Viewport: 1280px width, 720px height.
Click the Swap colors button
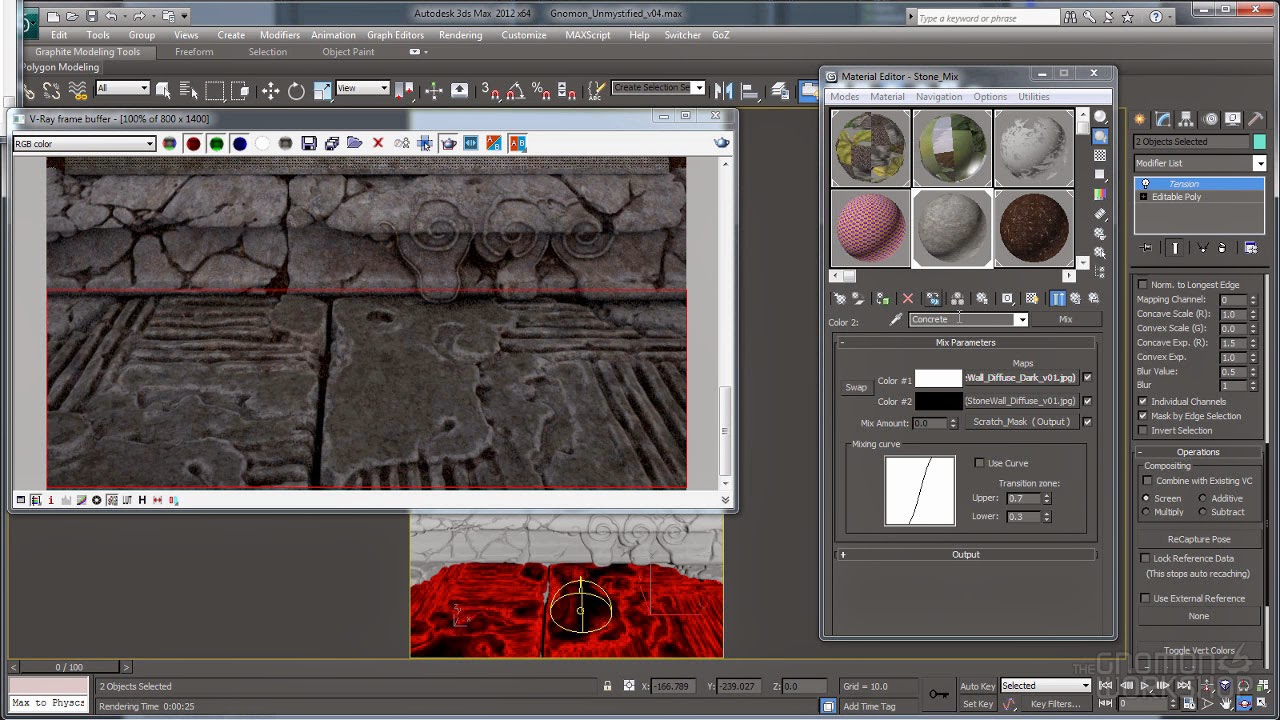tap(856, 388)
